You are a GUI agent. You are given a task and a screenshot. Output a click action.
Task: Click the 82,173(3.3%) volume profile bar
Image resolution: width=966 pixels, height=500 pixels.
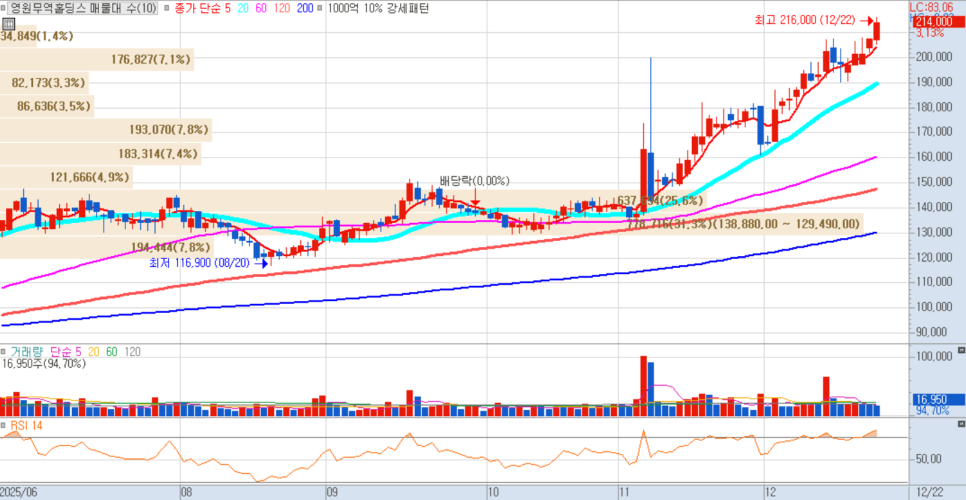pyautogui.click(x=44, y=82)
